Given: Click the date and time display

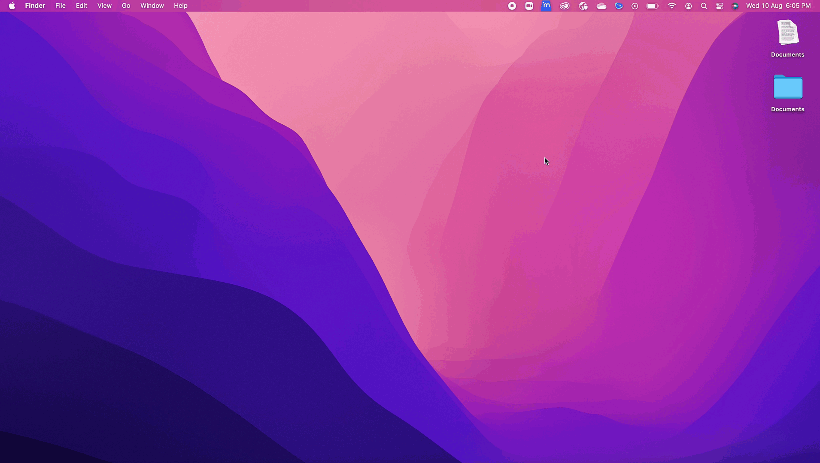Looking at the screenshot, I should 778,6.
